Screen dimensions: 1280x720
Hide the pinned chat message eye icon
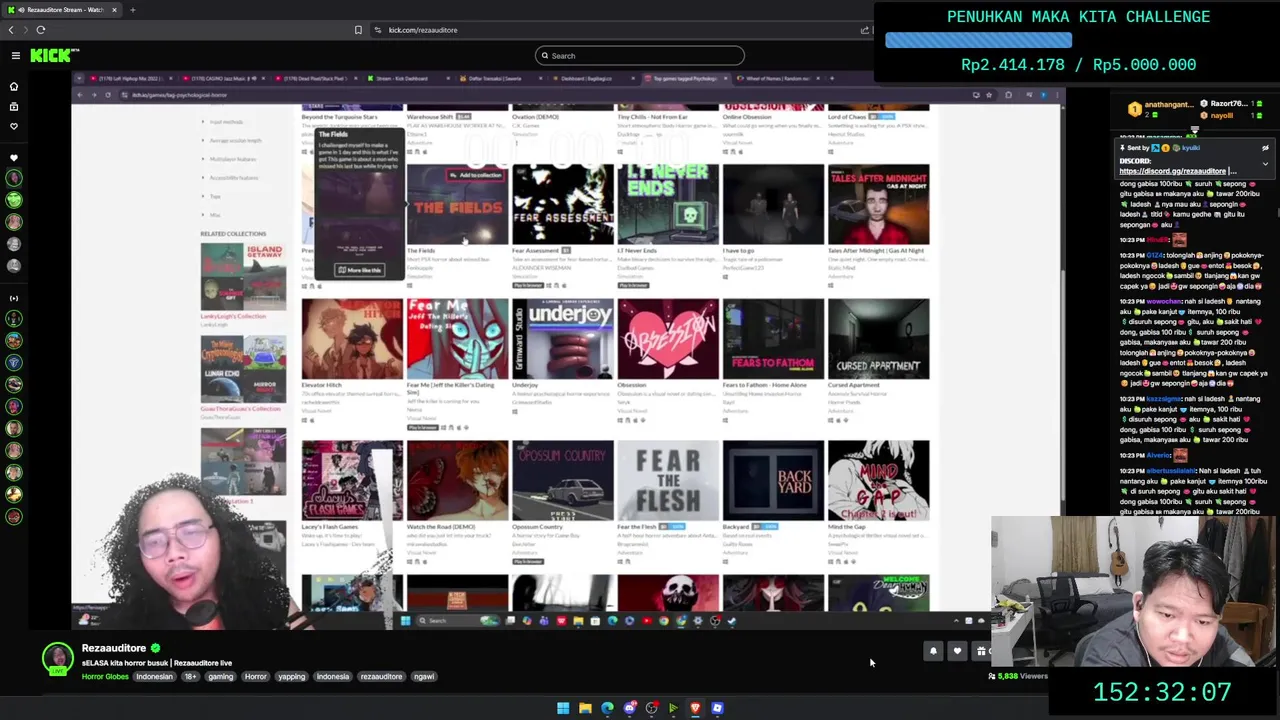[x=1265, y=148]
